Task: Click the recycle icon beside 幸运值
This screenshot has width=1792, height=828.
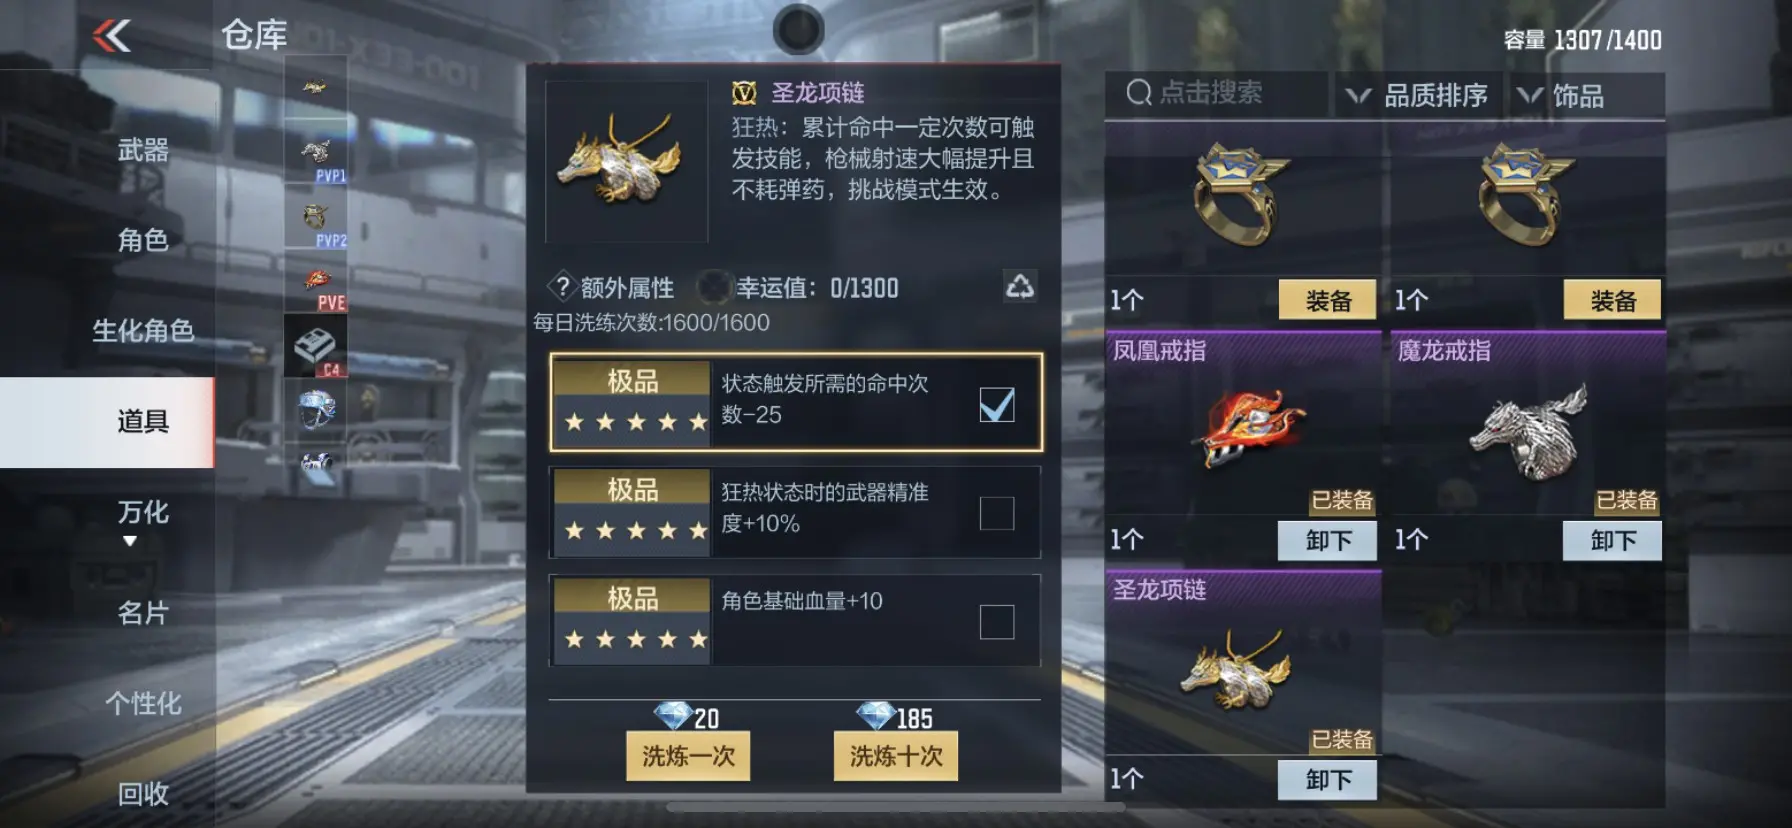Action: pos(1019,287)
